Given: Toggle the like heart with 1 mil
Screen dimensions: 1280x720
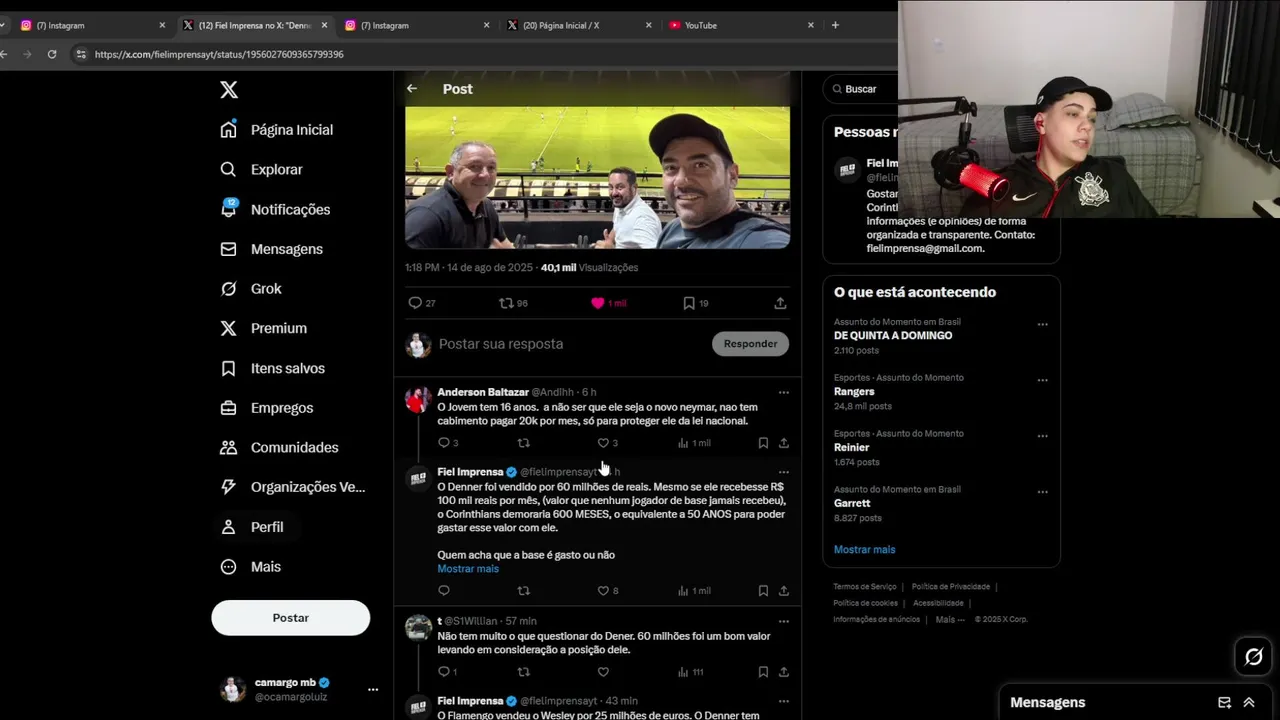Looking at the screenshot, I should (x=598, y=303).
